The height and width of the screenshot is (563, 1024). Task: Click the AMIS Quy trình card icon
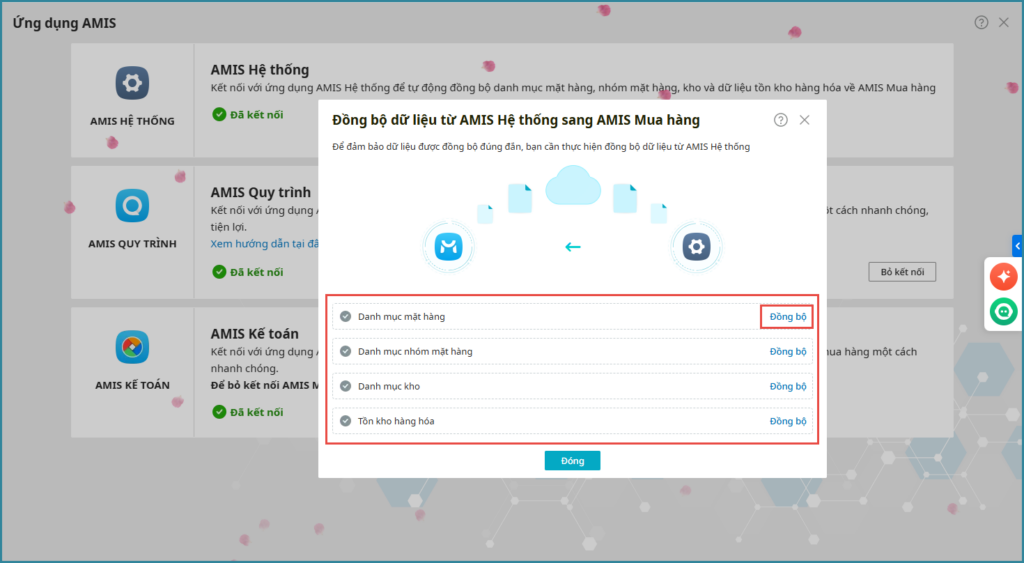(133, 206)
